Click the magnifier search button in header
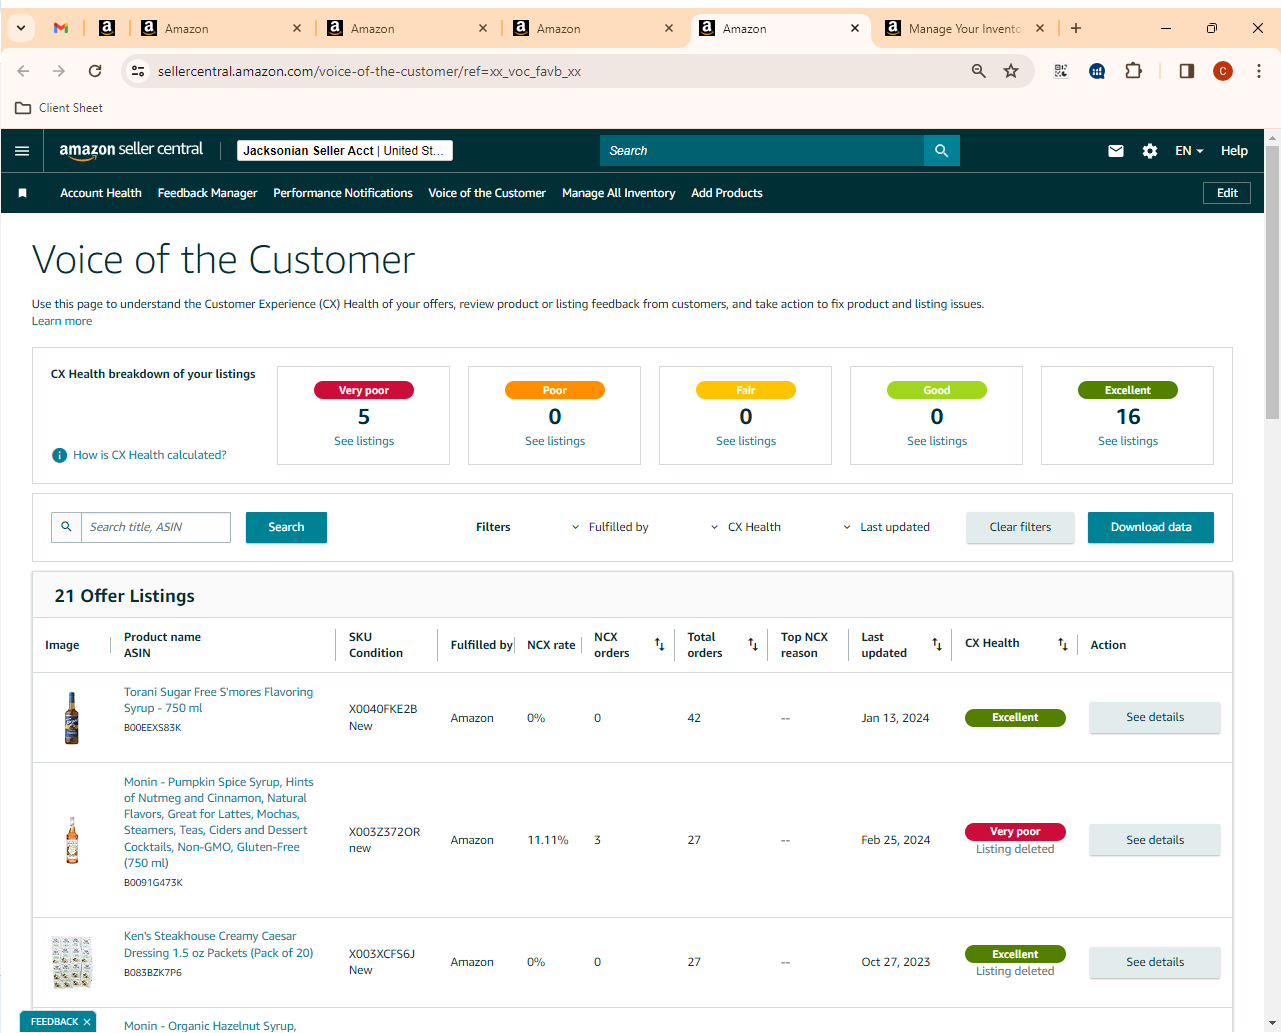The height and width of the screenshot is (1033, 1281). [x=941, y=151]
